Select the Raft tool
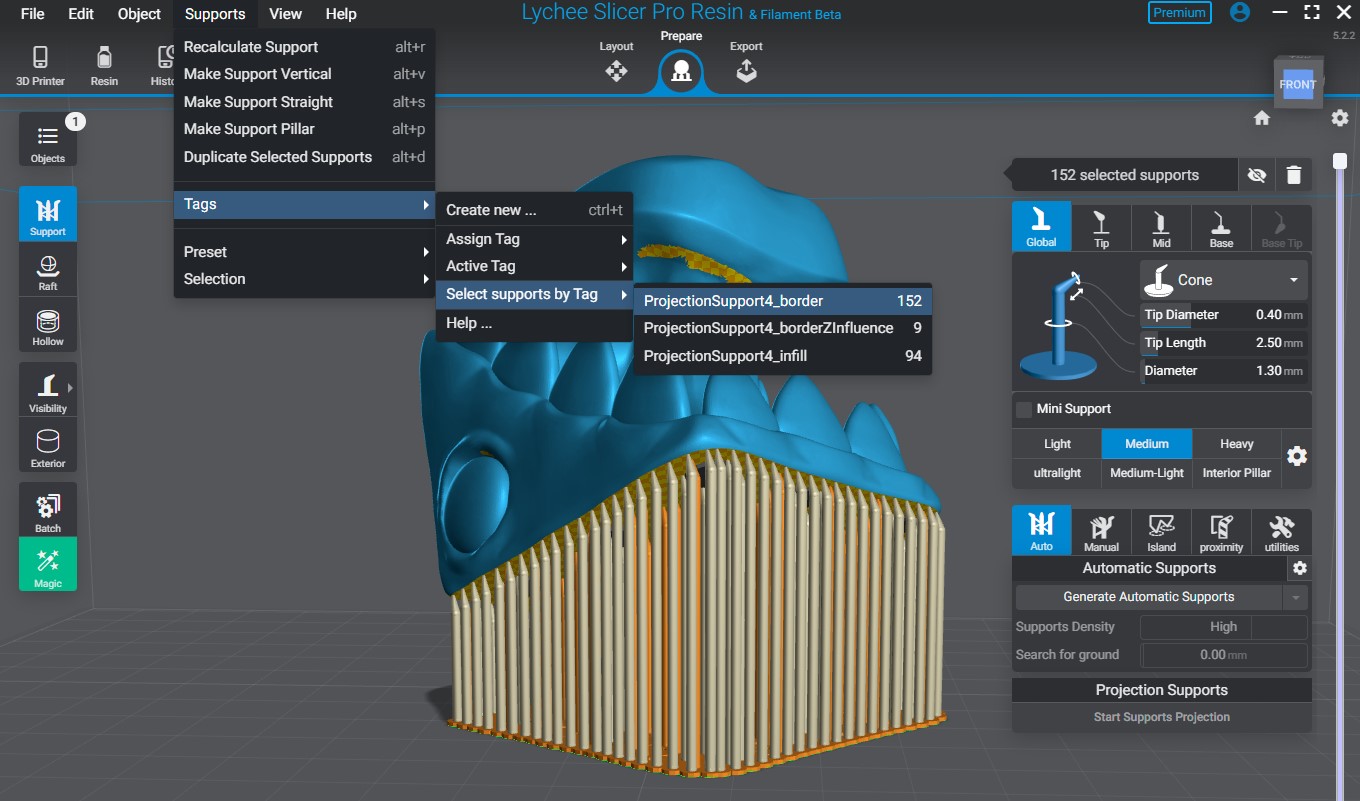The width and height of the screenshot is (1360, 801). (x=48, y=272)
